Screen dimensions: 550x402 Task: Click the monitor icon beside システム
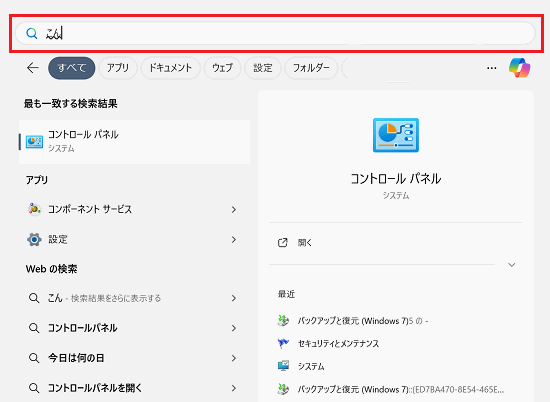pos(283,366)
